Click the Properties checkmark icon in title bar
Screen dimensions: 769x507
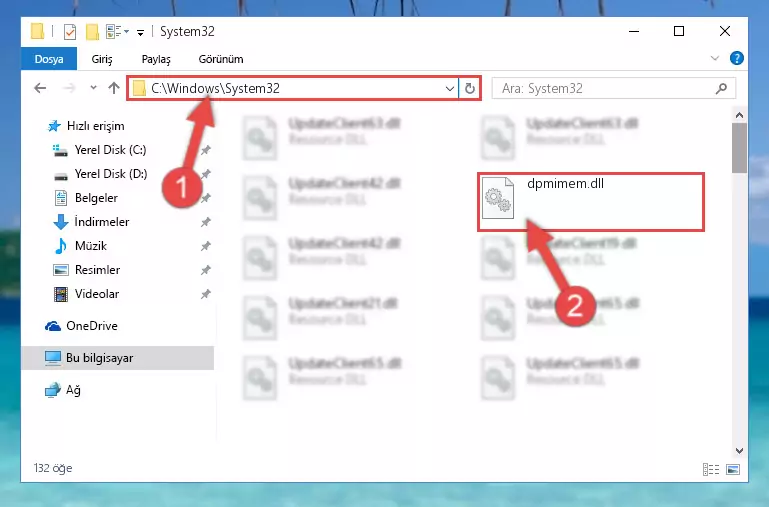70,32
